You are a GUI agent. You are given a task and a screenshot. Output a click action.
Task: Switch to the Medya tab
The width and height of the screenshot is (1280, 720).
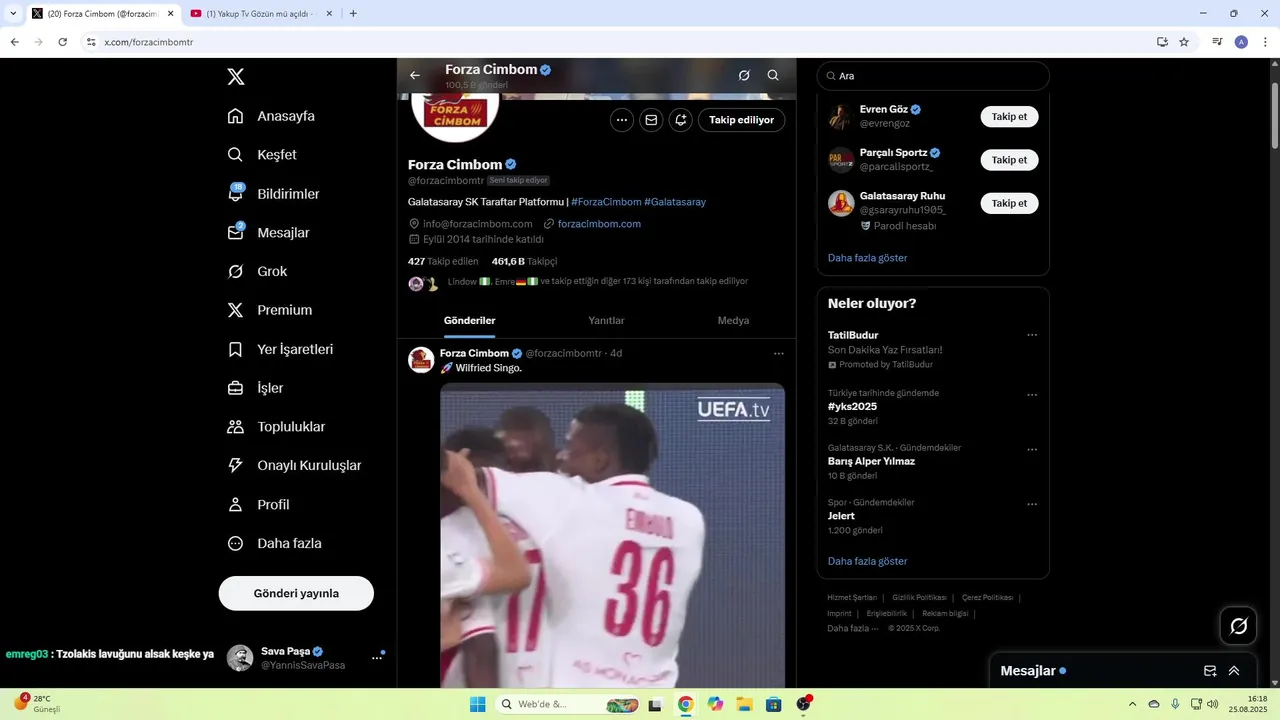(733, 320)
